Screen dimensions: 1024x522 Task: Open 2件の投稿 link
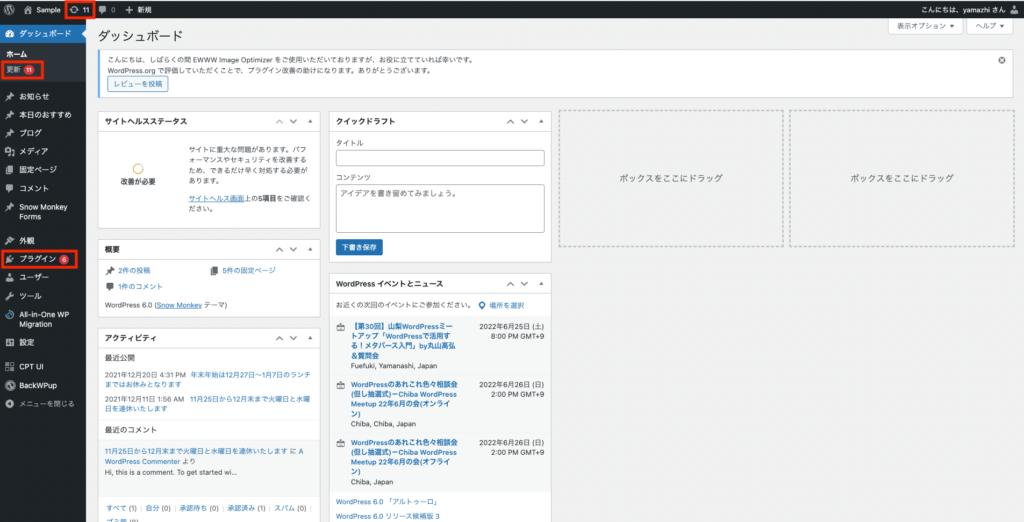coord(134,270)
